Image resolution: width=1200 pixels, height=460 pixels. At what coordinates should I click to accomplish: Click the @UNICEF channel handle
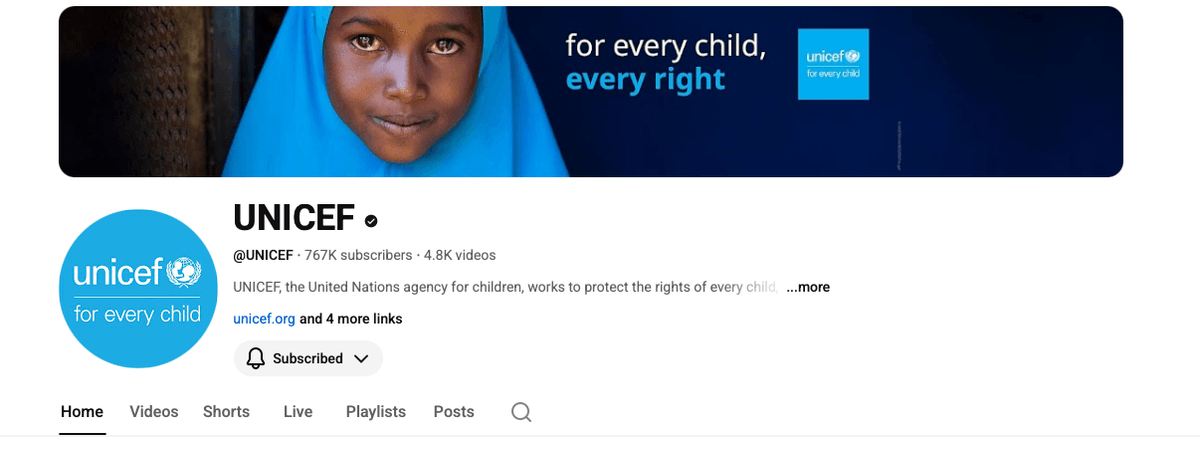pos(263,255)
